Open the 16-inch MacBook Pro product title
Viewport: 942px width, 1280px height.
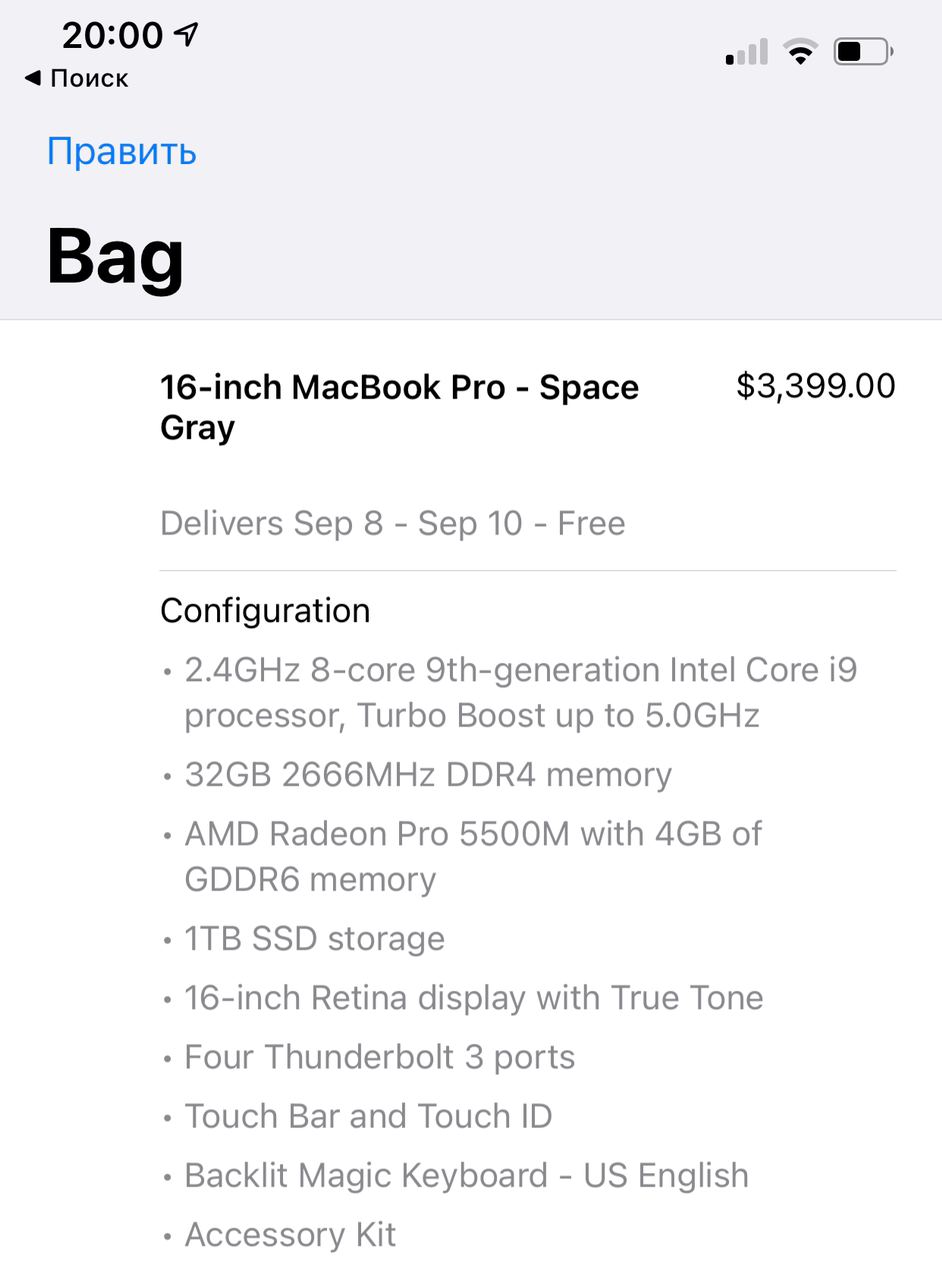(399, 407)
